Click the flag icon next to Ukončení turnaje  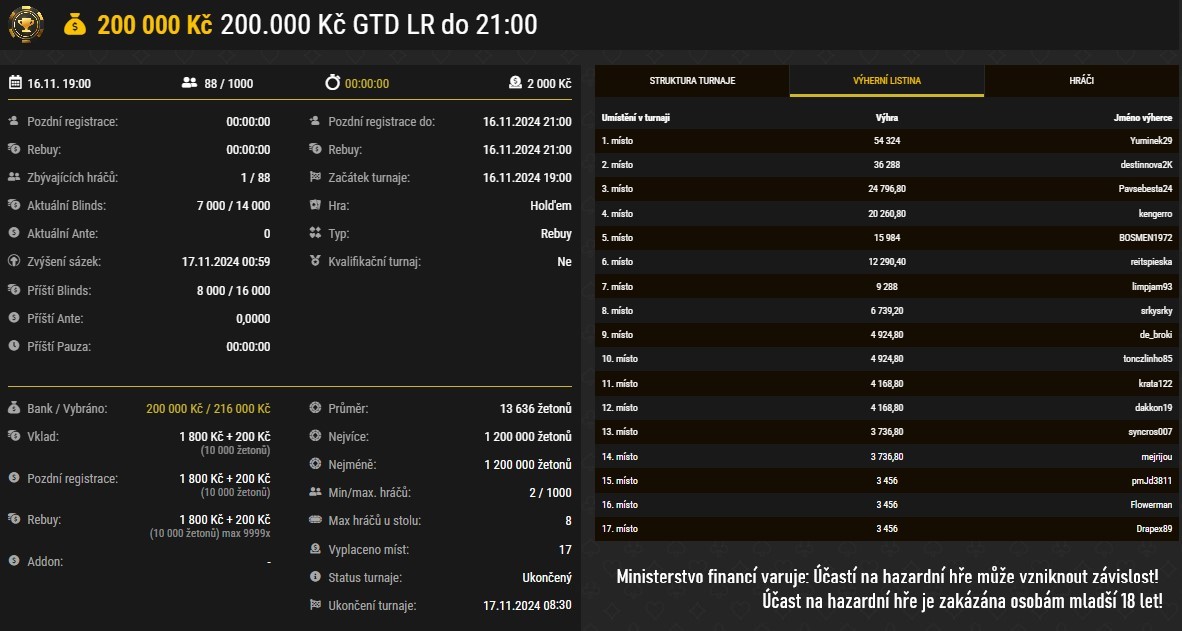point(317,604)
